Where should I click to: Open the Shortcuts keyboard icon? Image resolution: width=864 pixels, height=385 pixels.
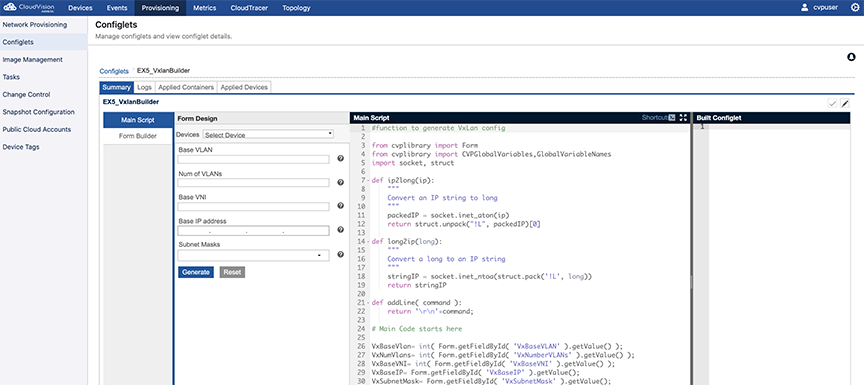pos(672,117)
